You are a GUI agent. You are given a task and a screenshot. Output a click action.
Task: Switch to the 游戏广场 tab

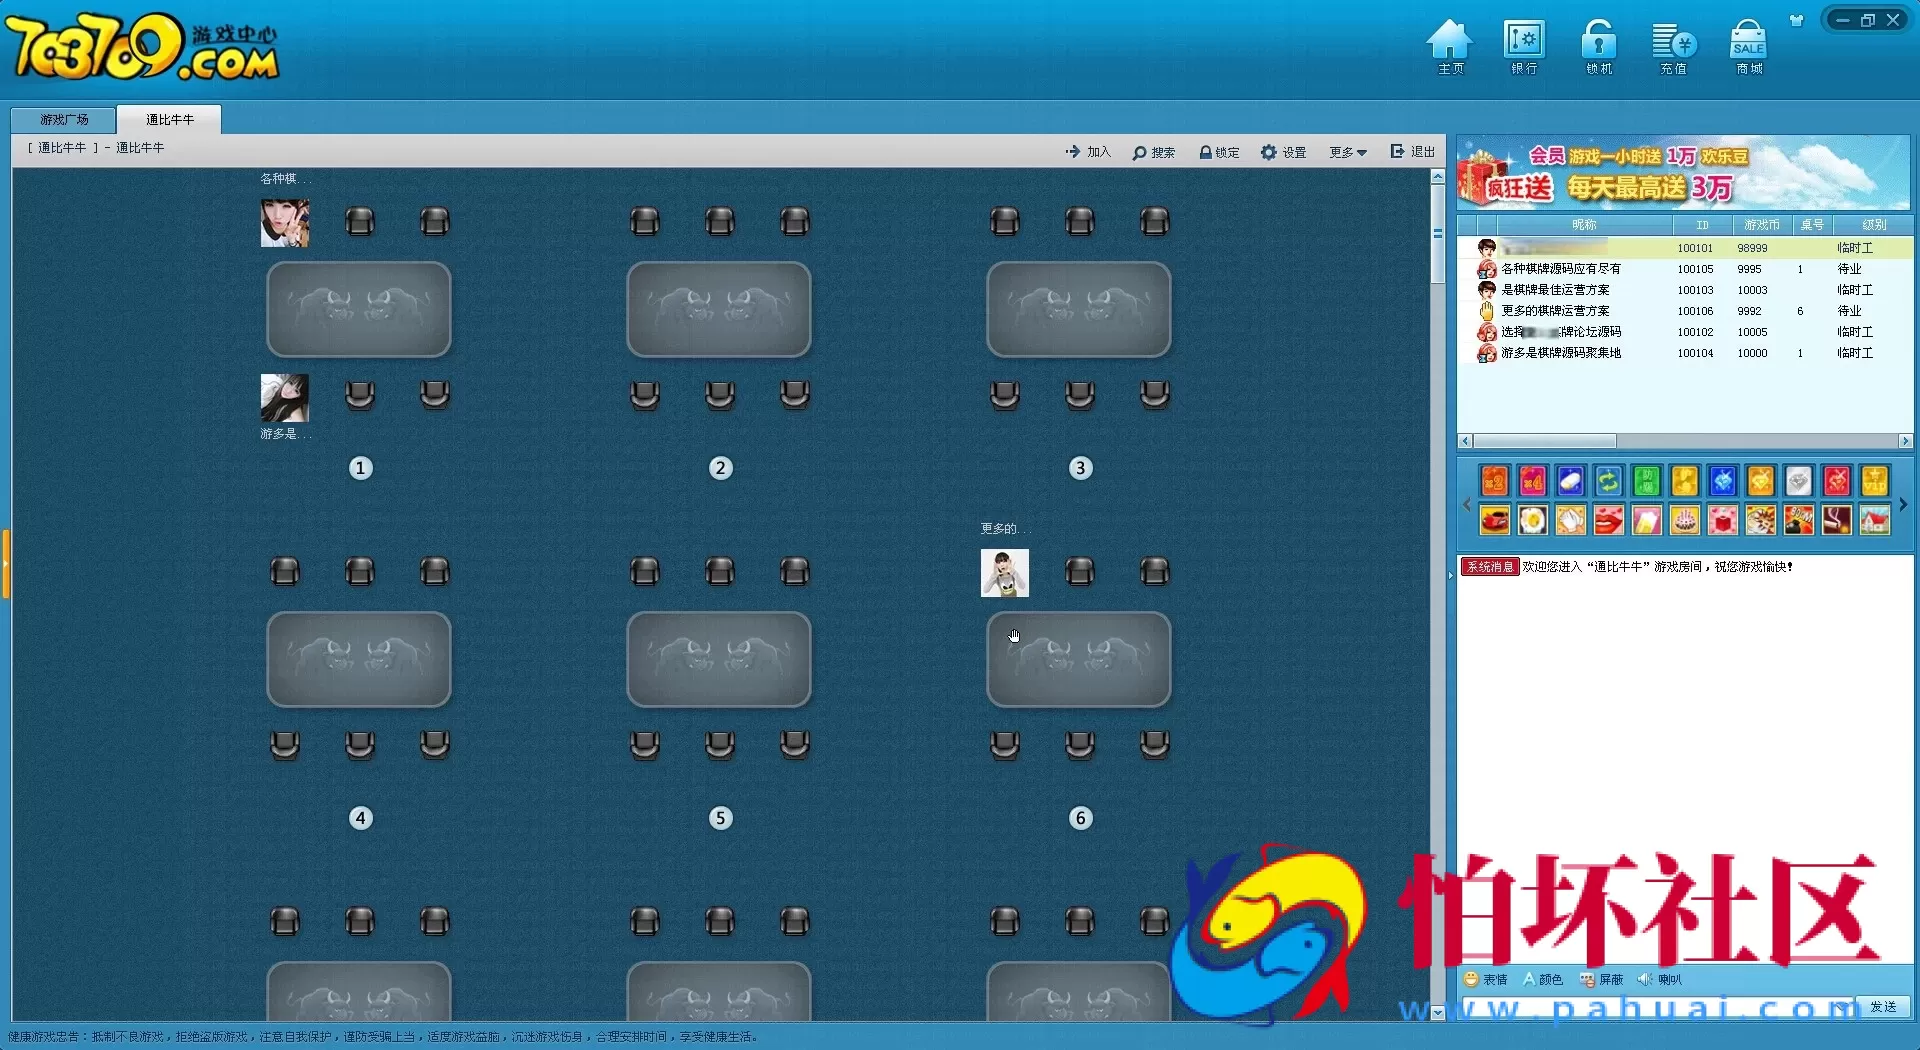coord(64,120)
